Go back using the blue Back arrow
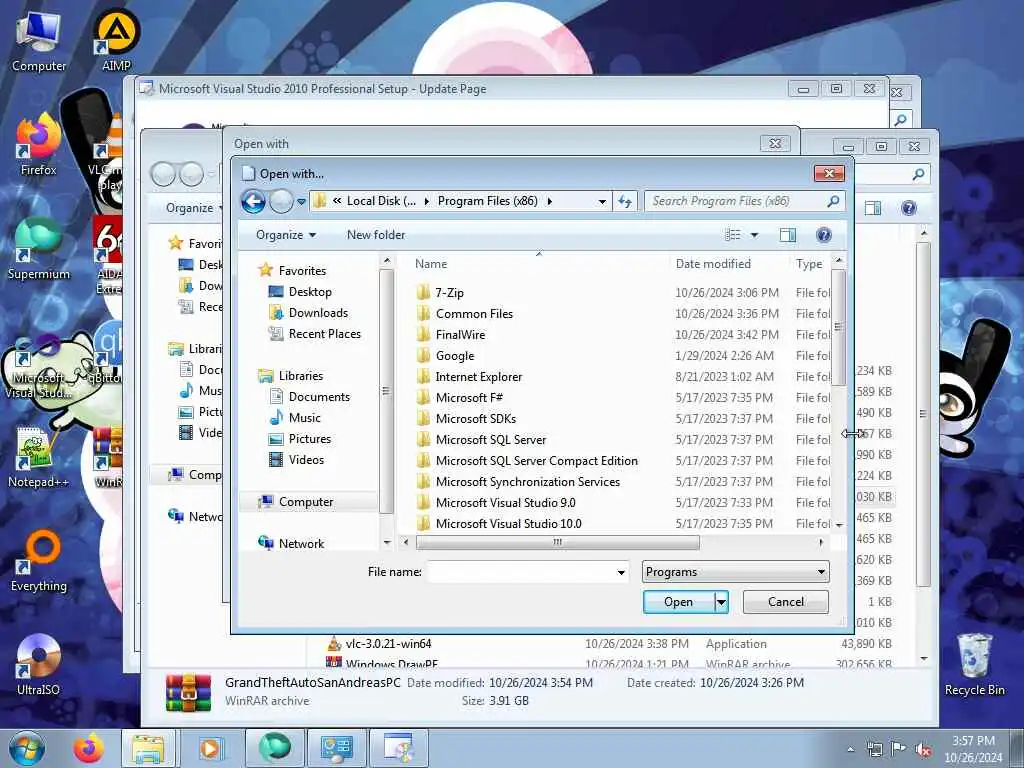 pos(253,202)
